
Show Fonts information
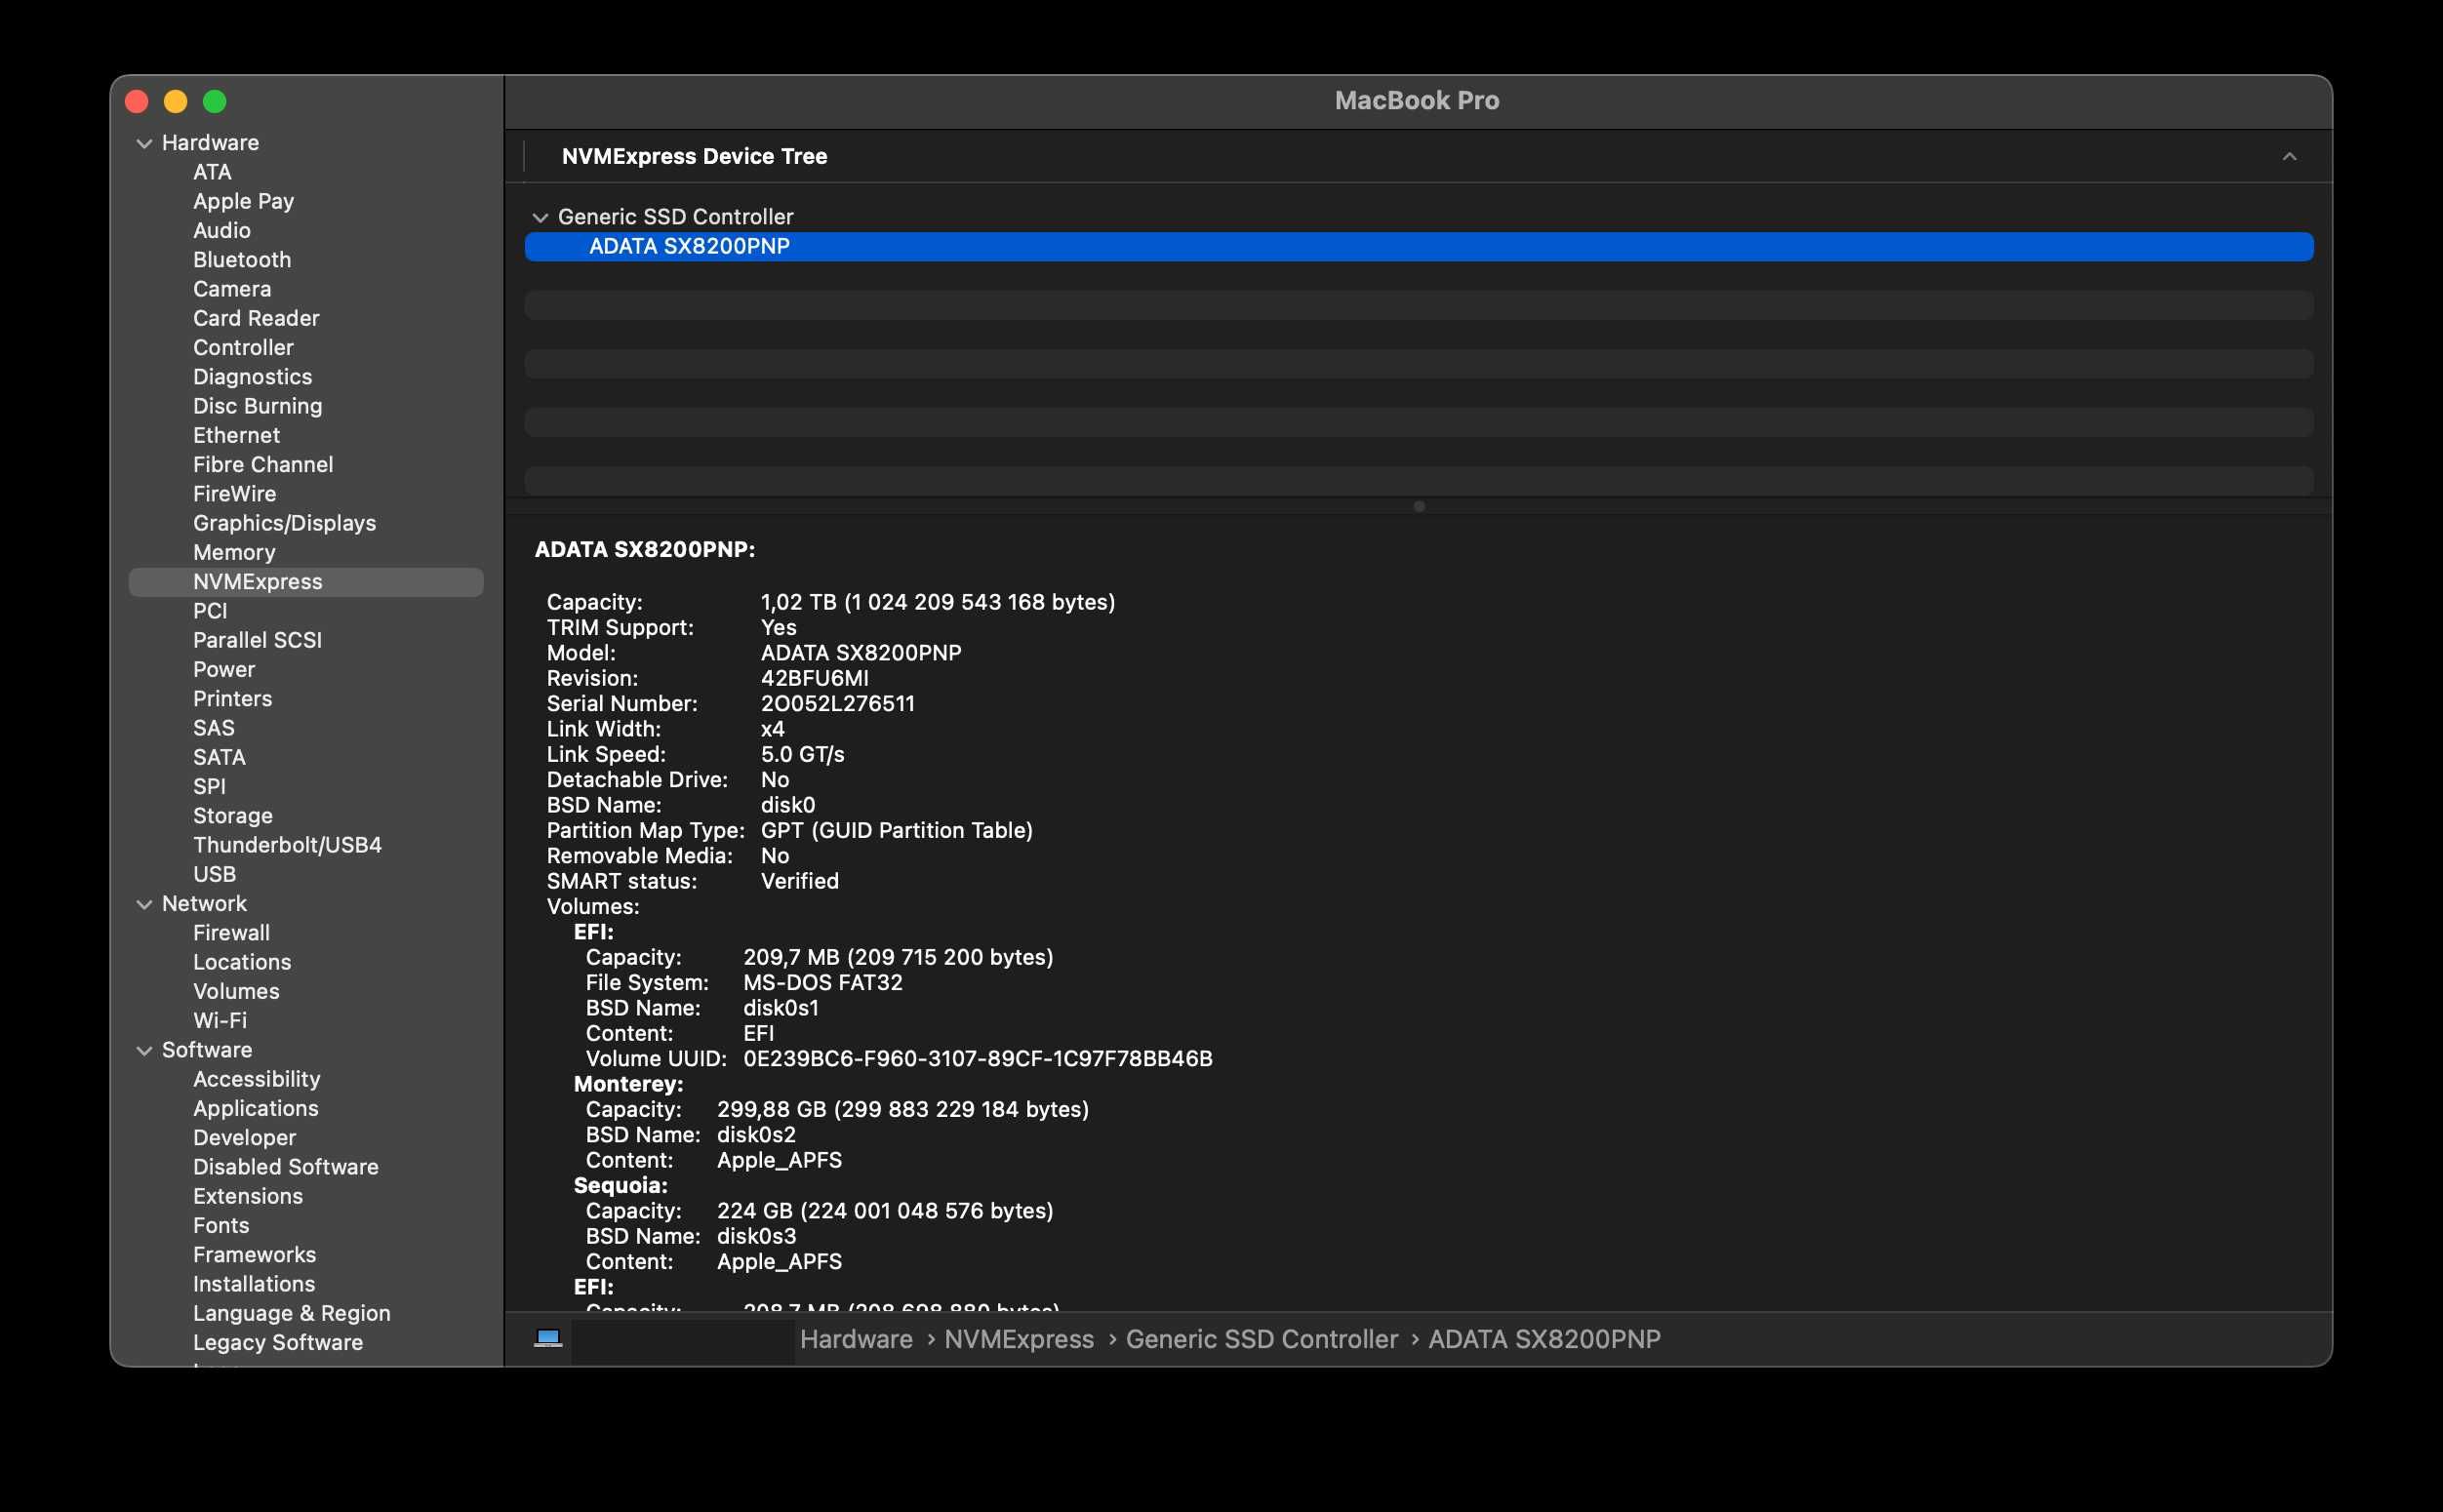[x=221, y=1225]
